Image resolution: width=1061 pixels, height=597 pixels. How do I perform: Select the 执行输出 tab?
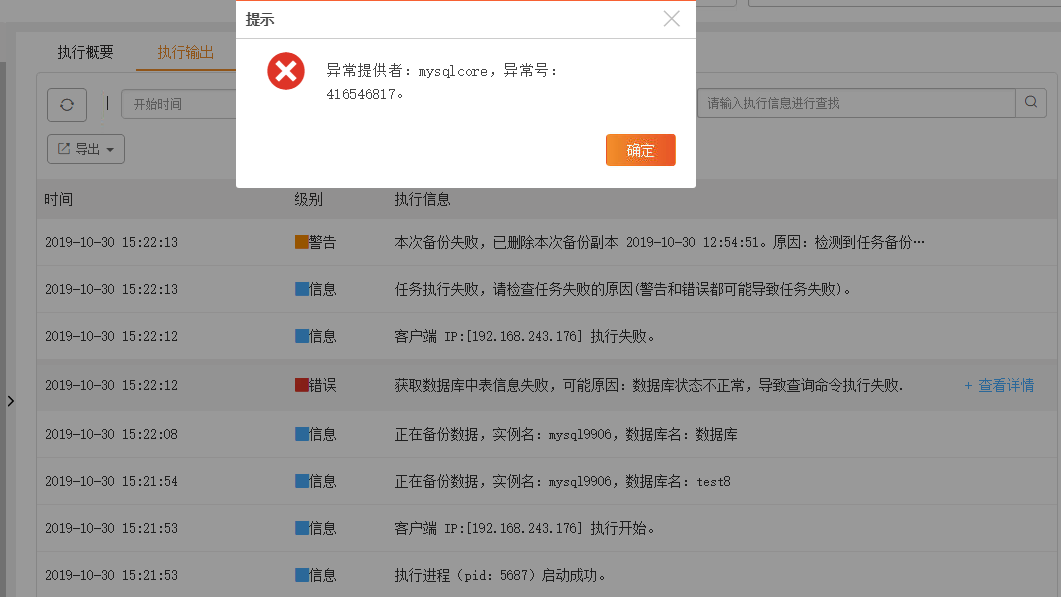185,52
